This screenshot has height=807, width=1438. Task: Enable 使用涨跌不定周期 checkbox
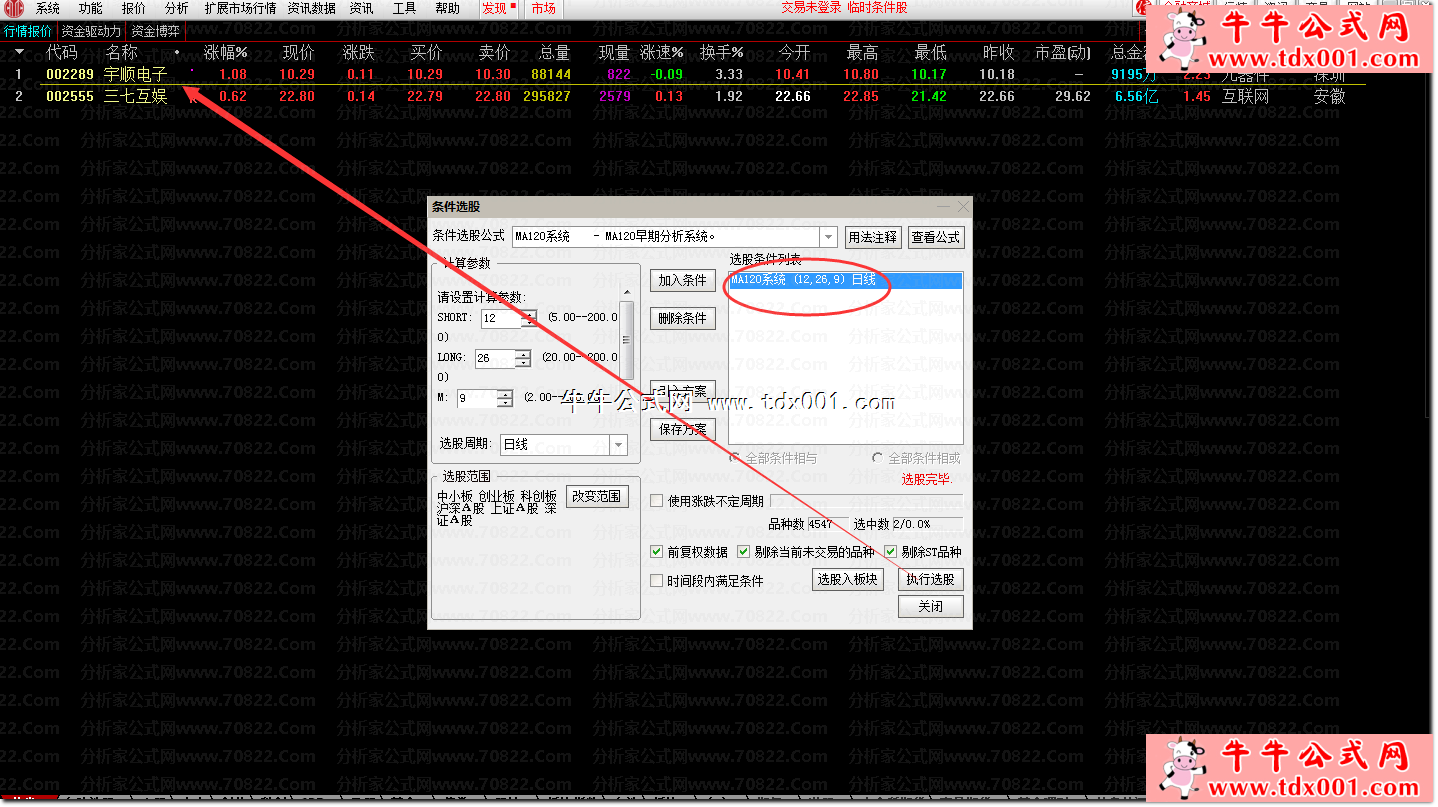click(657, 501)
